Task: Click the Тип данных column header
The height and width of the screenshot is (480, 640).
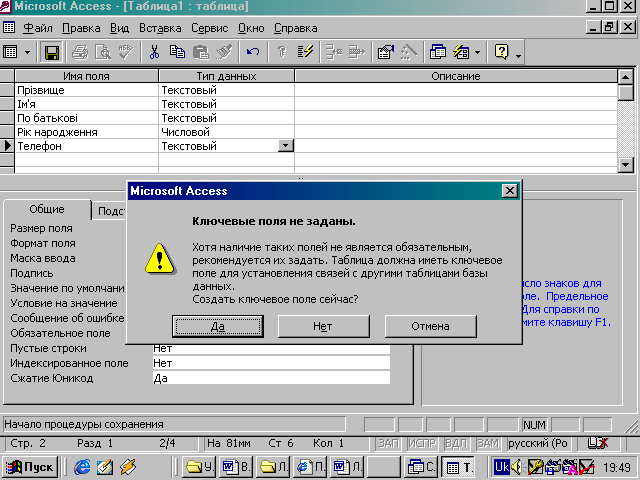Action: tap(227, 76)
